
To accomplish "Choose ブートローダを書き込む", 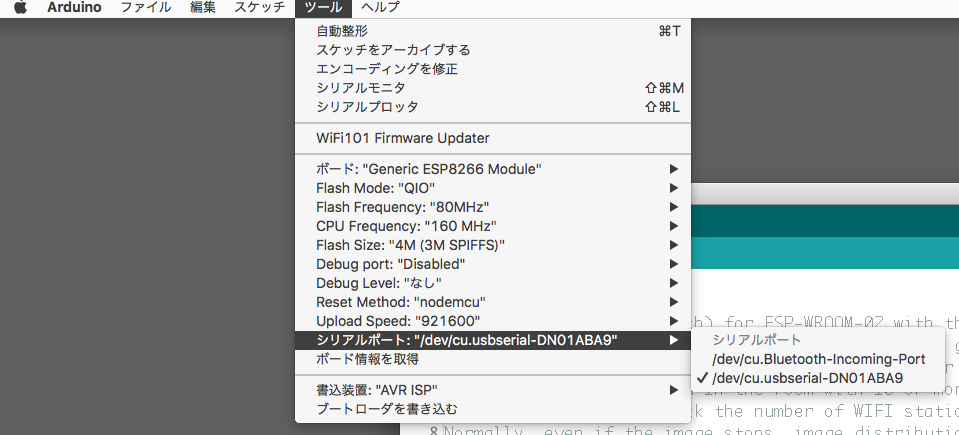I will tap(493, 409).
